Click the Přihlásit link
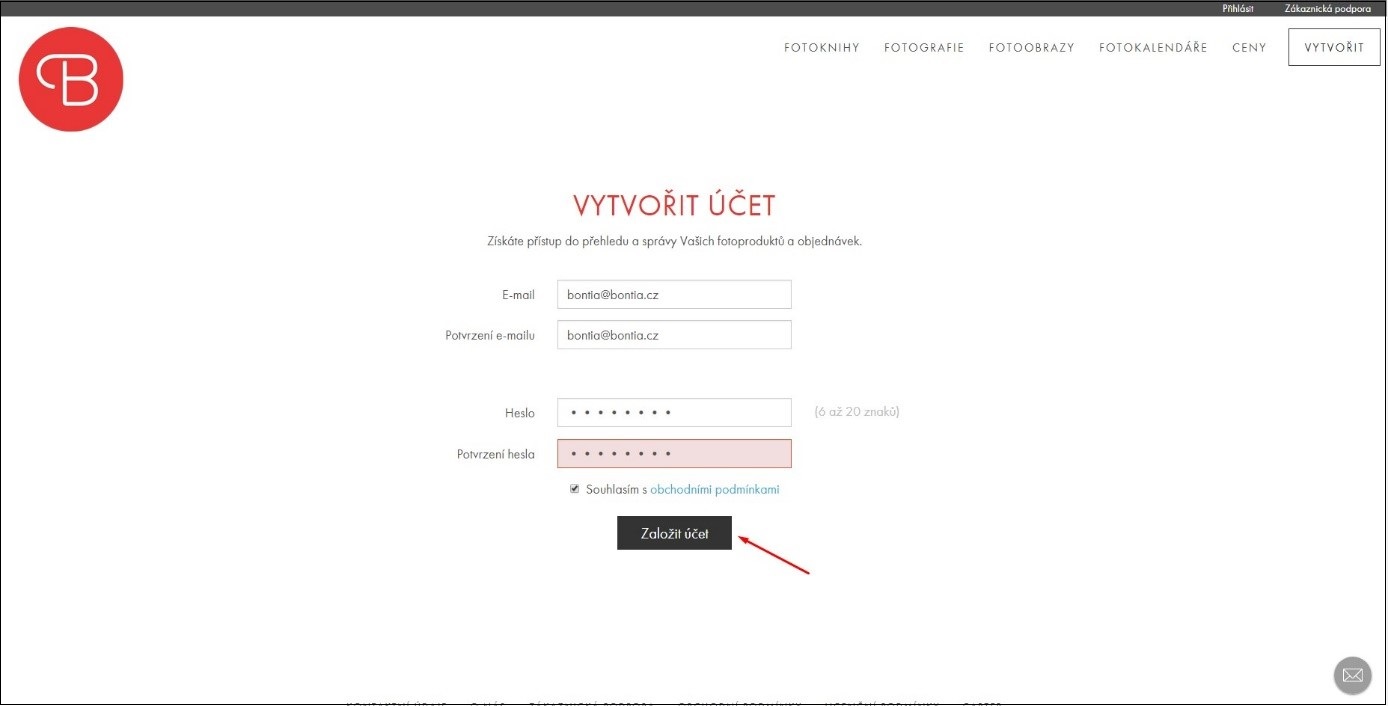This screenshot has height=706, width=1388. point(1238,9)
